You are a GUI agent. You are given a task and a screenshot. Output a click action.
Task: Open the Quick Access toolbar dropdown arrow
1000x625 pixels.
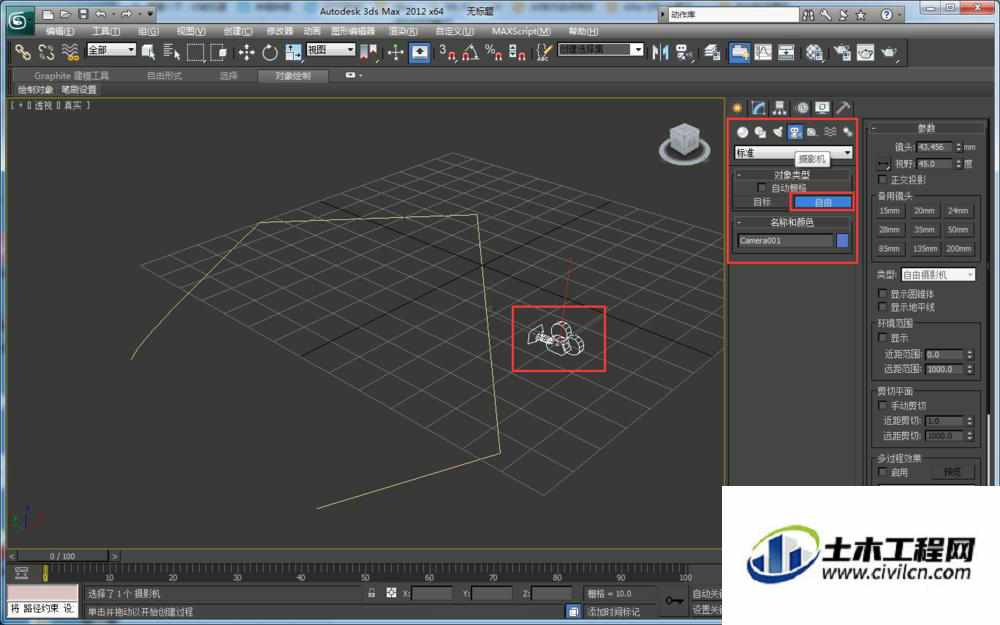coord(151,13)
